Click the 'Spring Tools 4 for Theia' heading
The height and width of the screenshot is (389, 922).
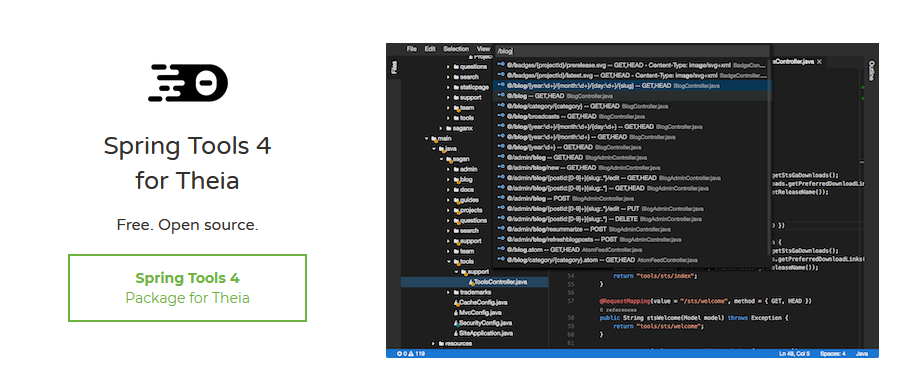point(187,163)
